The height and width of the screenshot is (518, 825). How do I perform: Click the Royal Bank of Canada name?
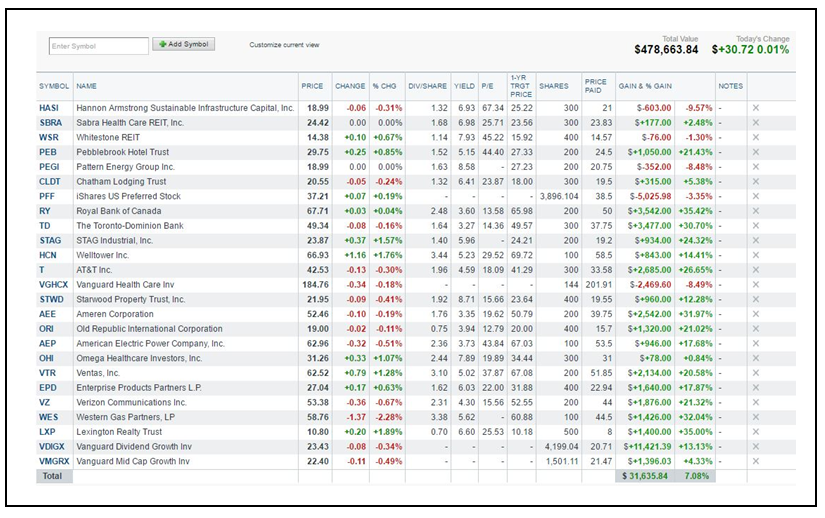(x=119, y=211)
